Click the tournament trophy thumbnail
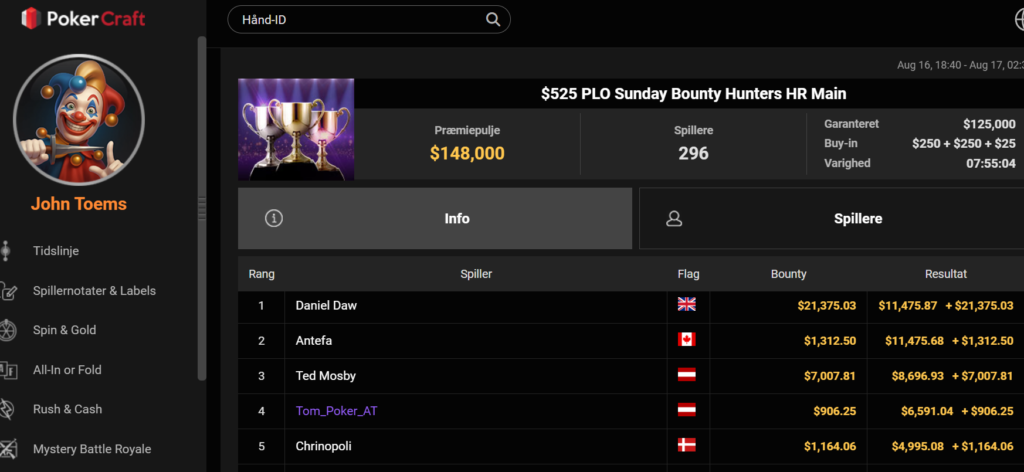Viewport: 1024px width, 472px height. 296,129
